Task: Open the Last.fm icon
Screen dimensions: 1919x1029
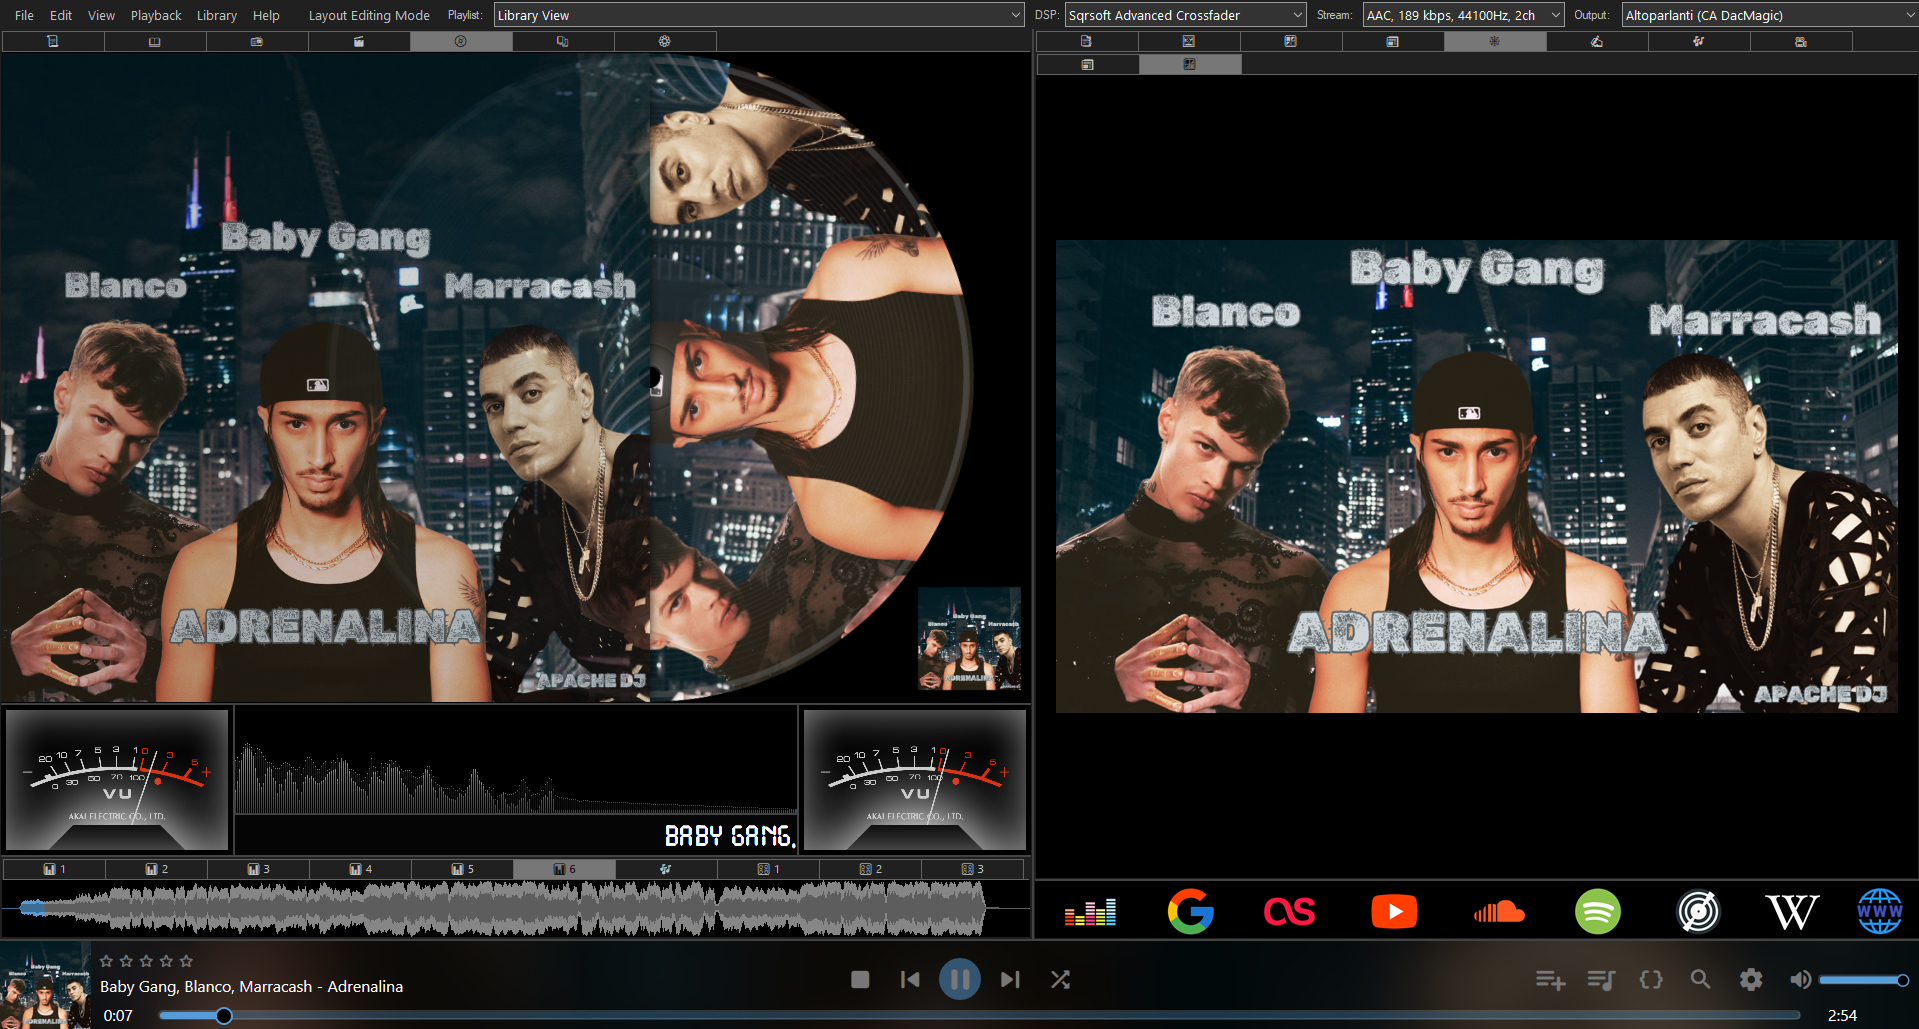Action: [x=1290, y=912]
